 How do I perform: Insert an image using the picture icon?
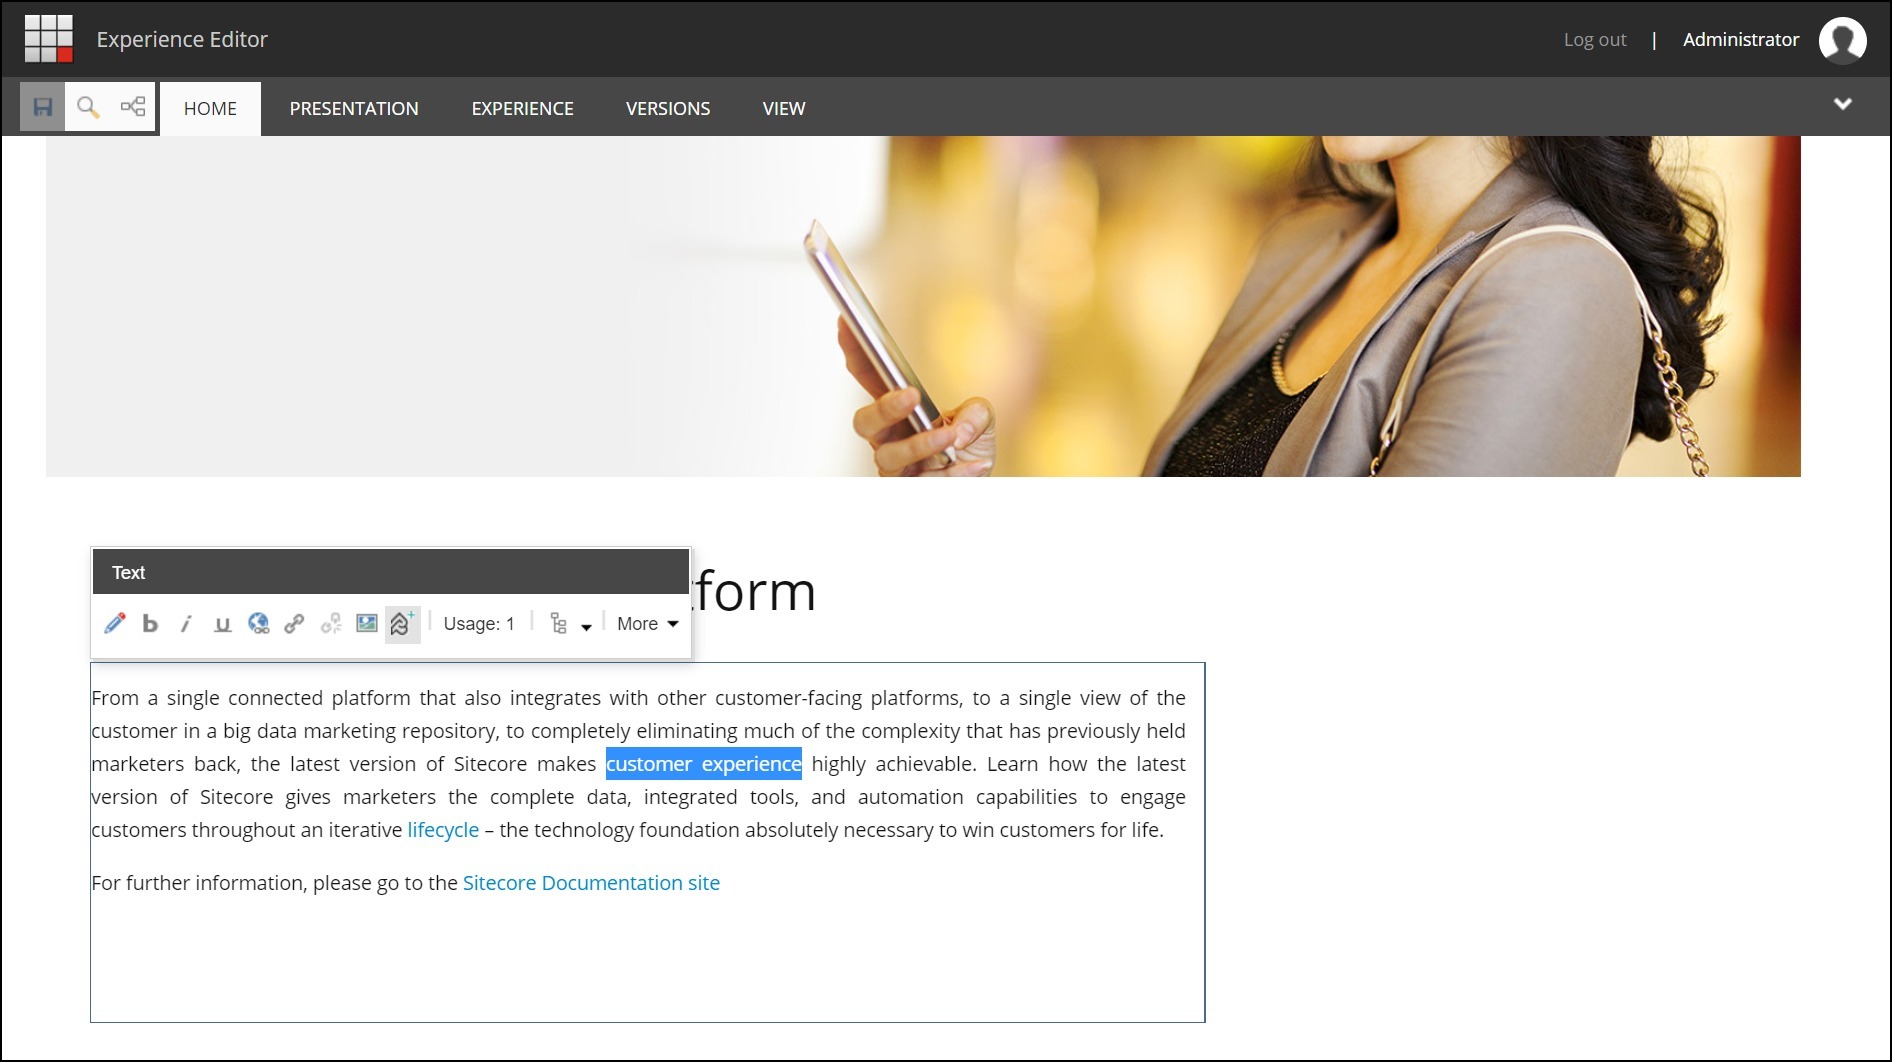(367, 624)
